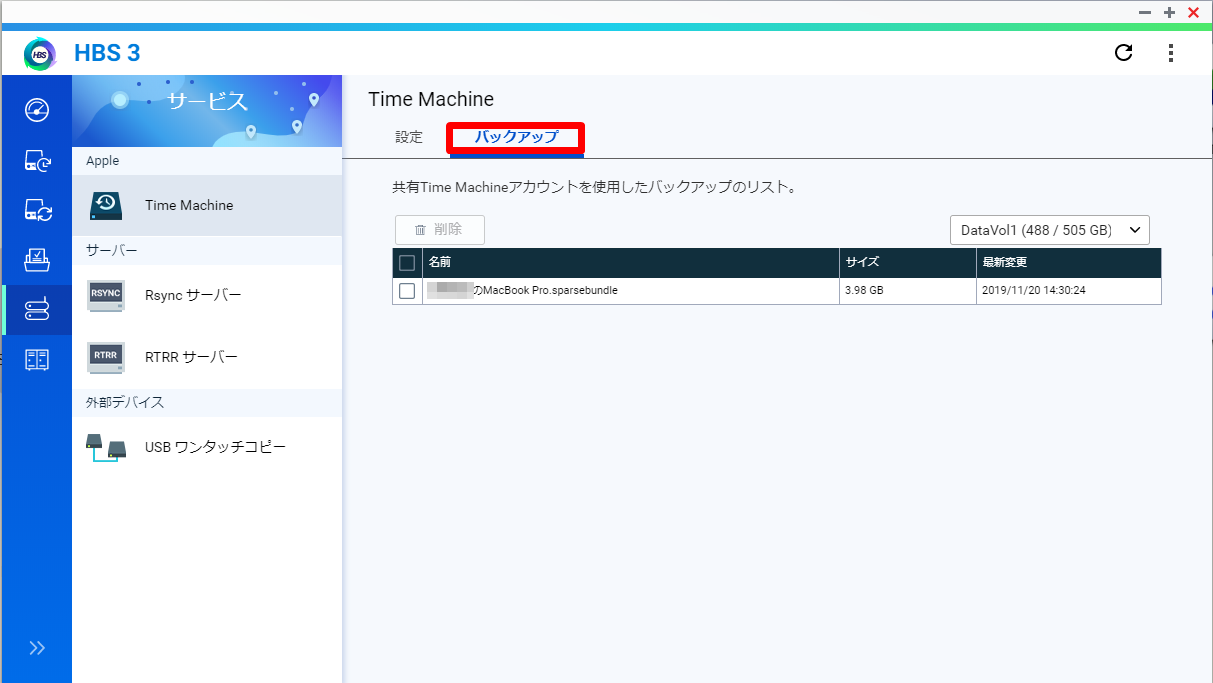Viewport: 1213px width, 683px height.
Task: Open USB ワンタッチコピー service
Action: (x=207, y=447)
